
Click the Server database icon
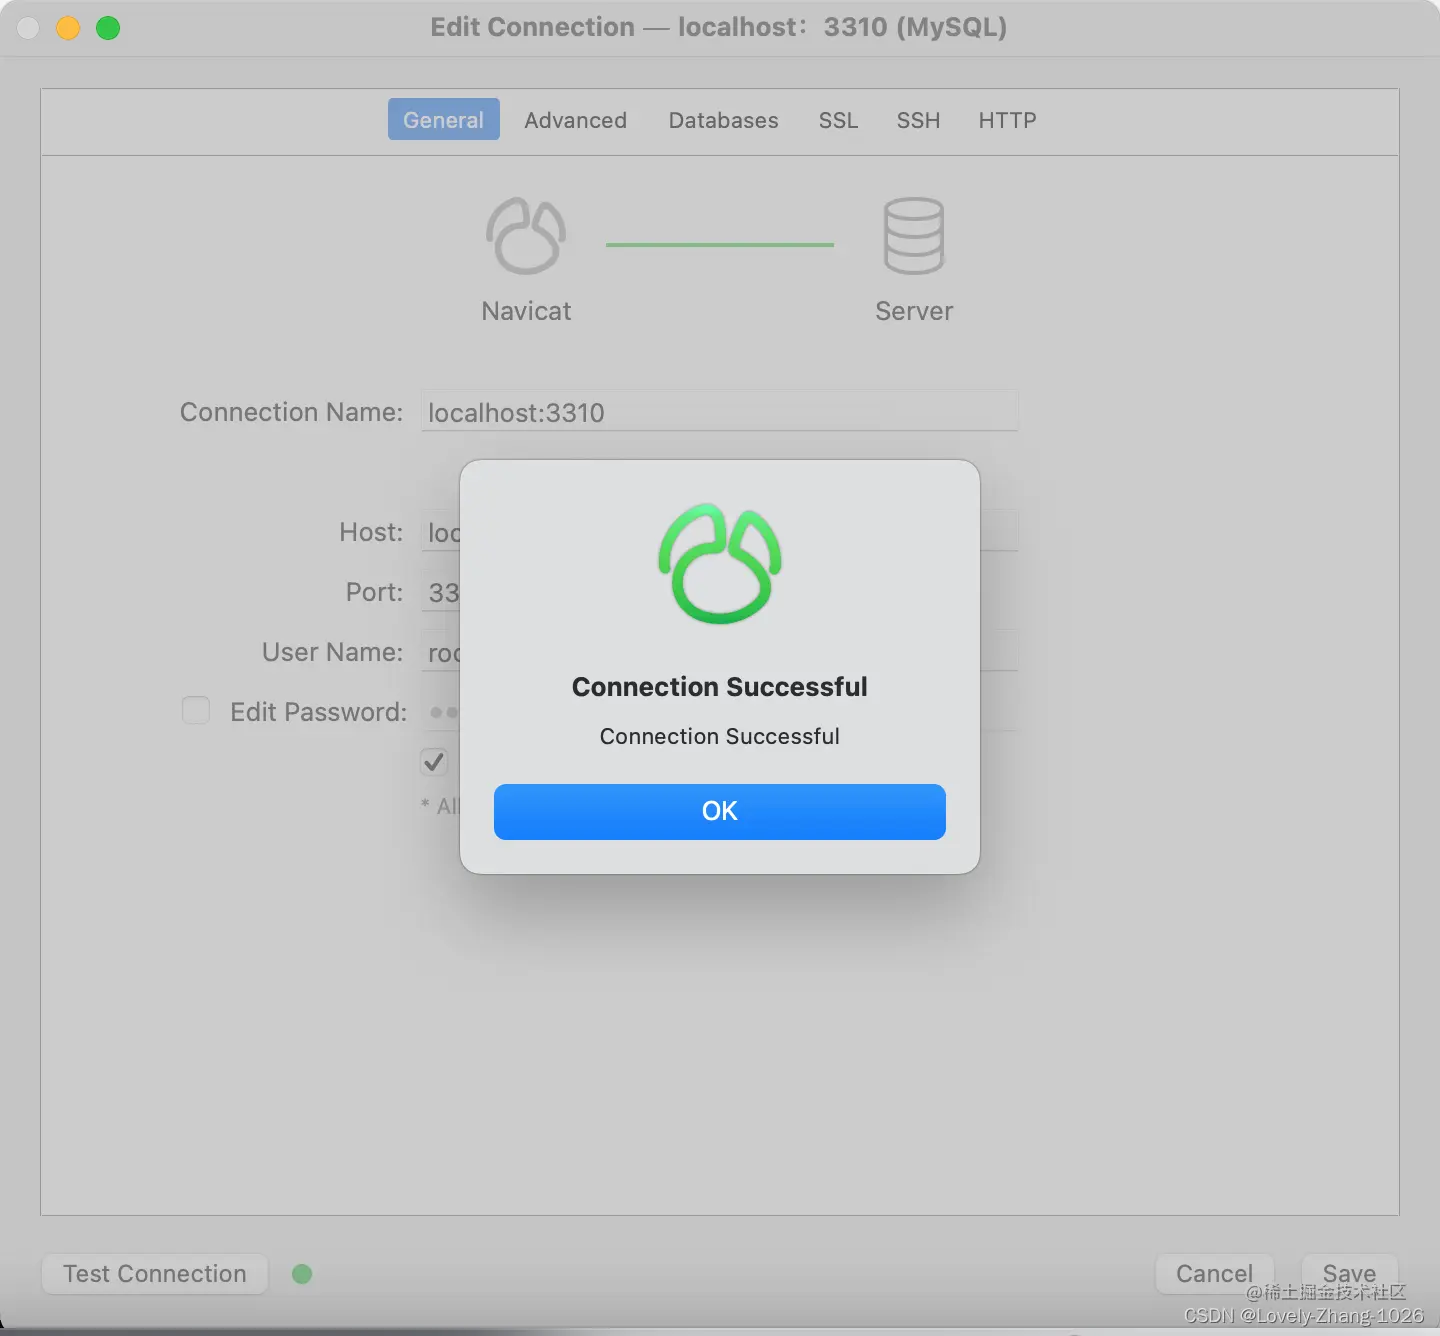pos(914,236)
